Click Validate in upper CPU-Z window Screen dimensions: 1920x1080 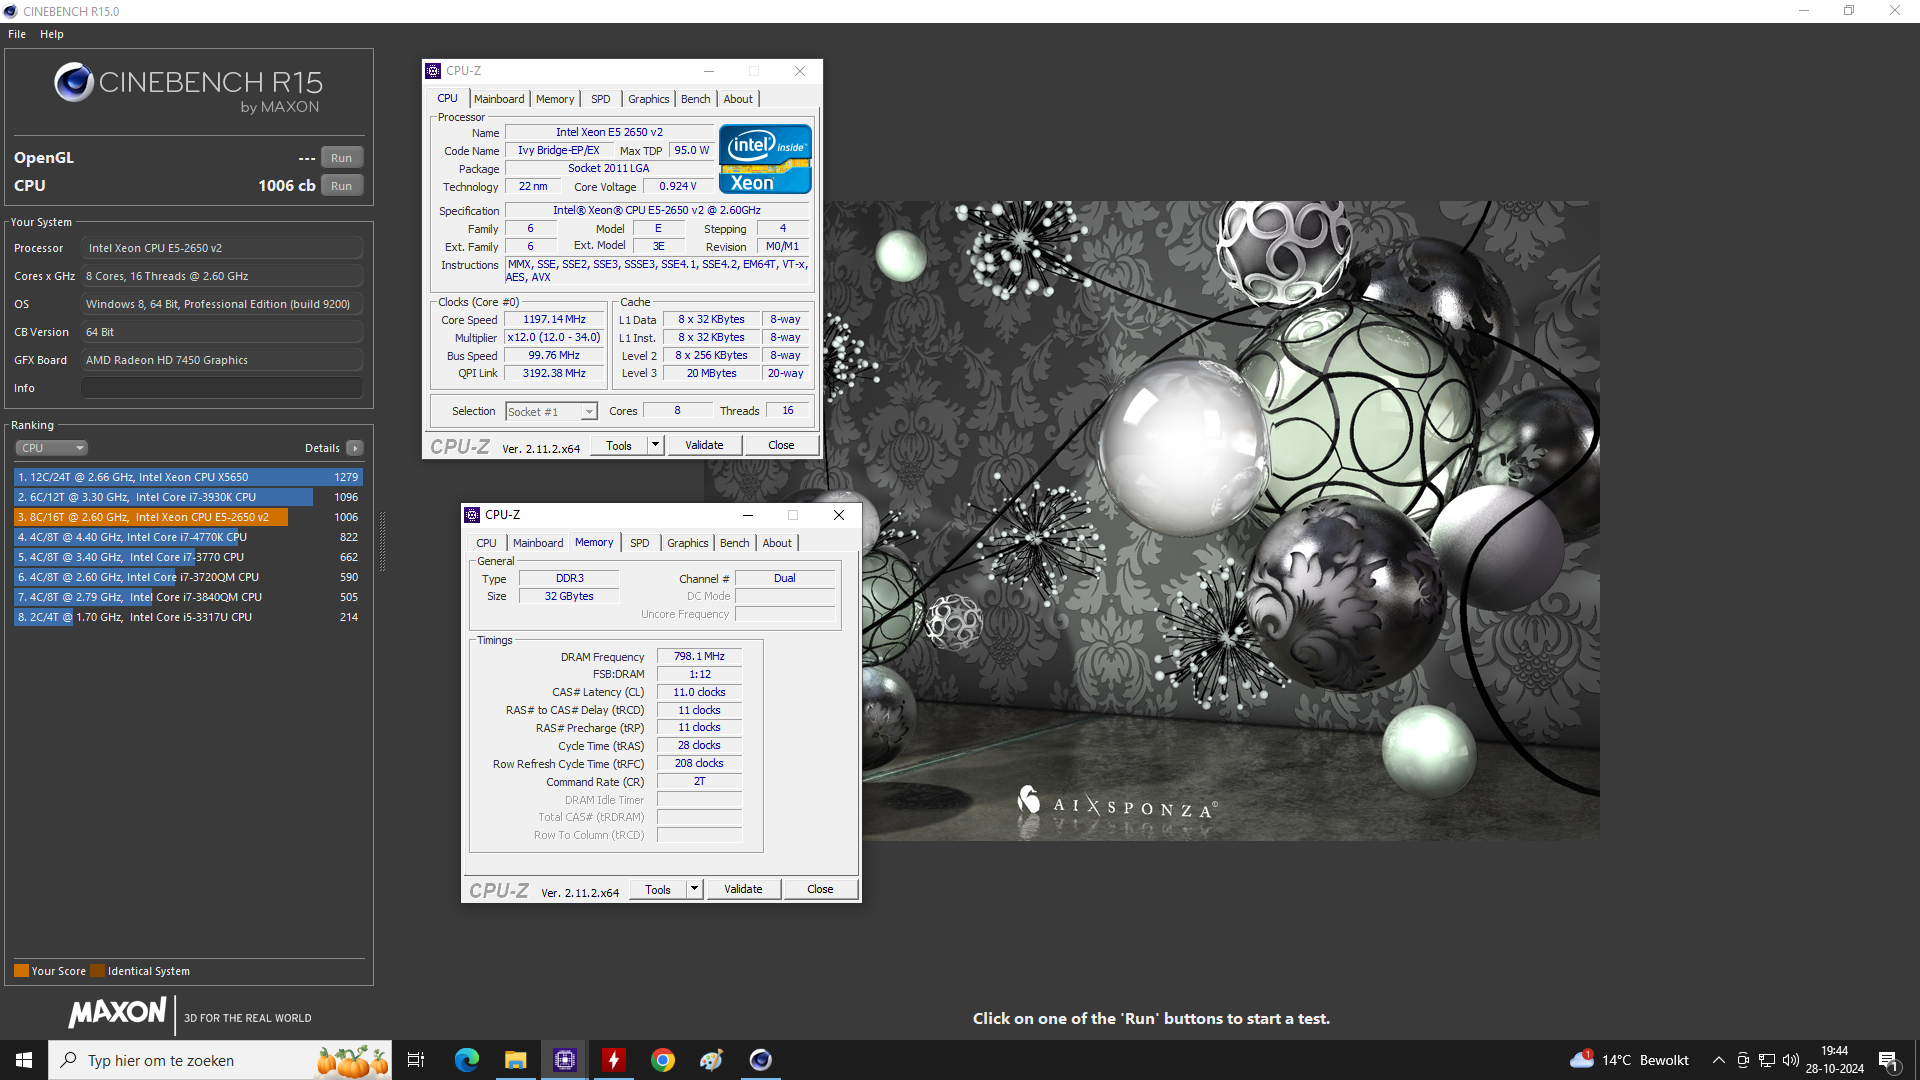coord(704,446)
